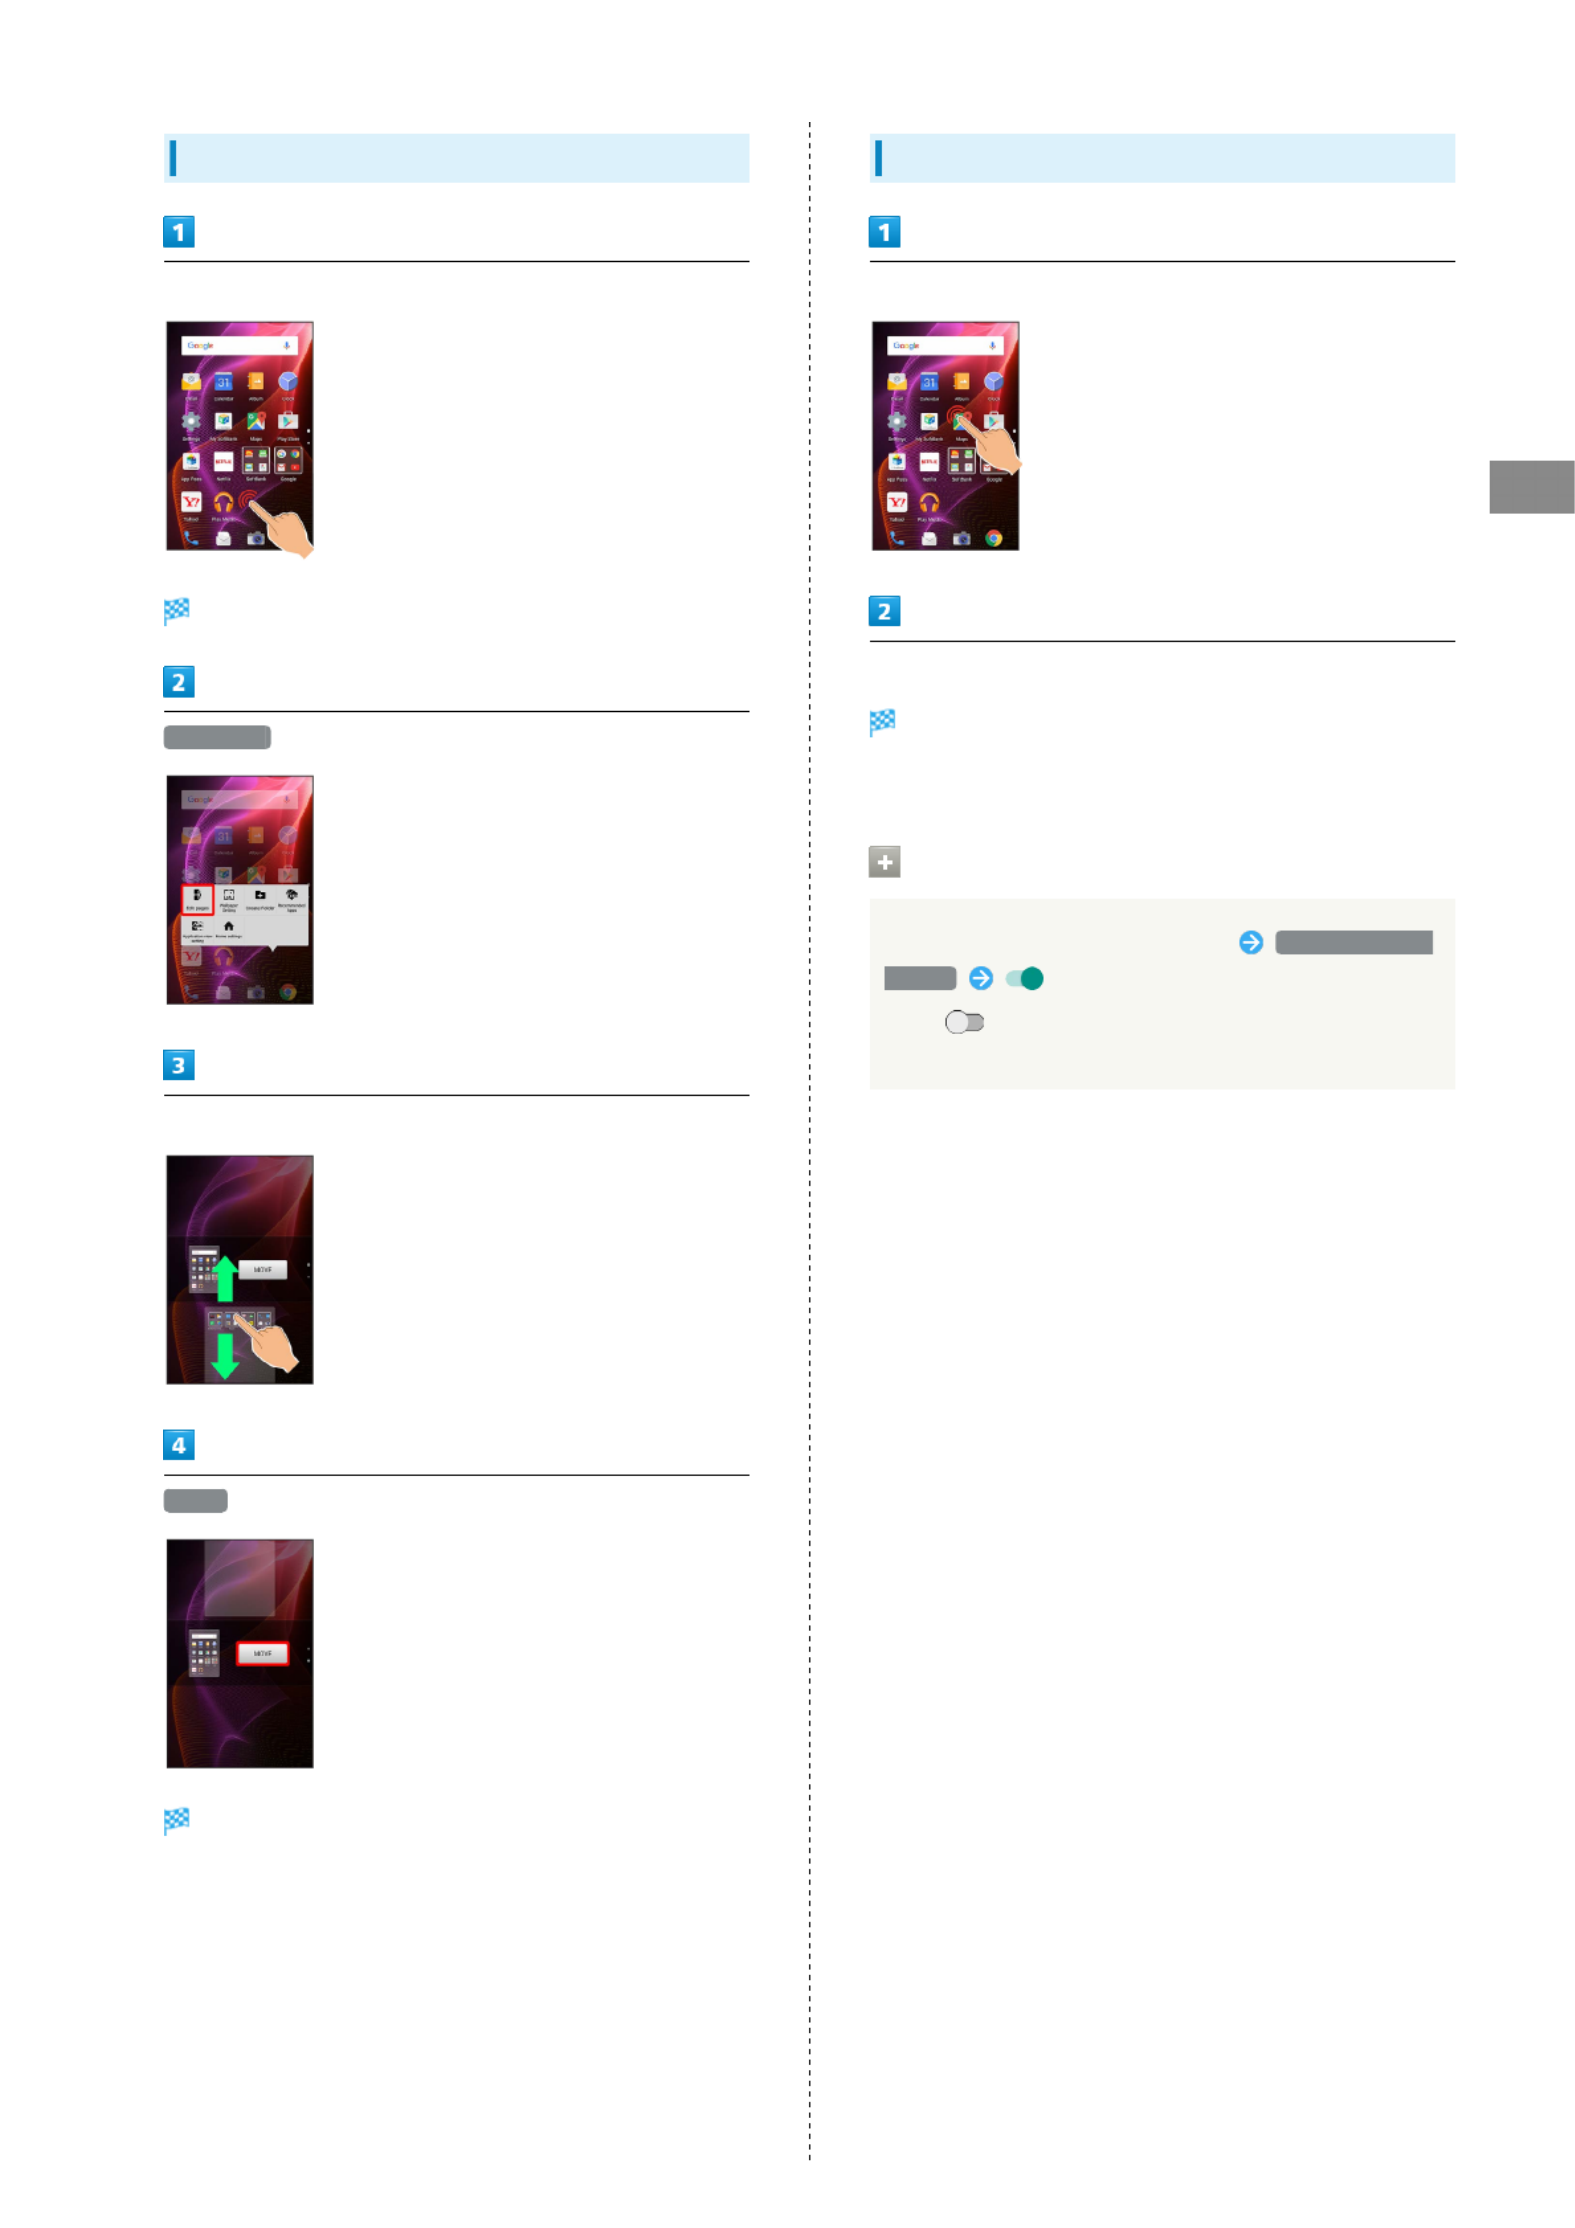Select the red-highlighted Edit pages menu item

pyautogui.click(x=197, y=899)
